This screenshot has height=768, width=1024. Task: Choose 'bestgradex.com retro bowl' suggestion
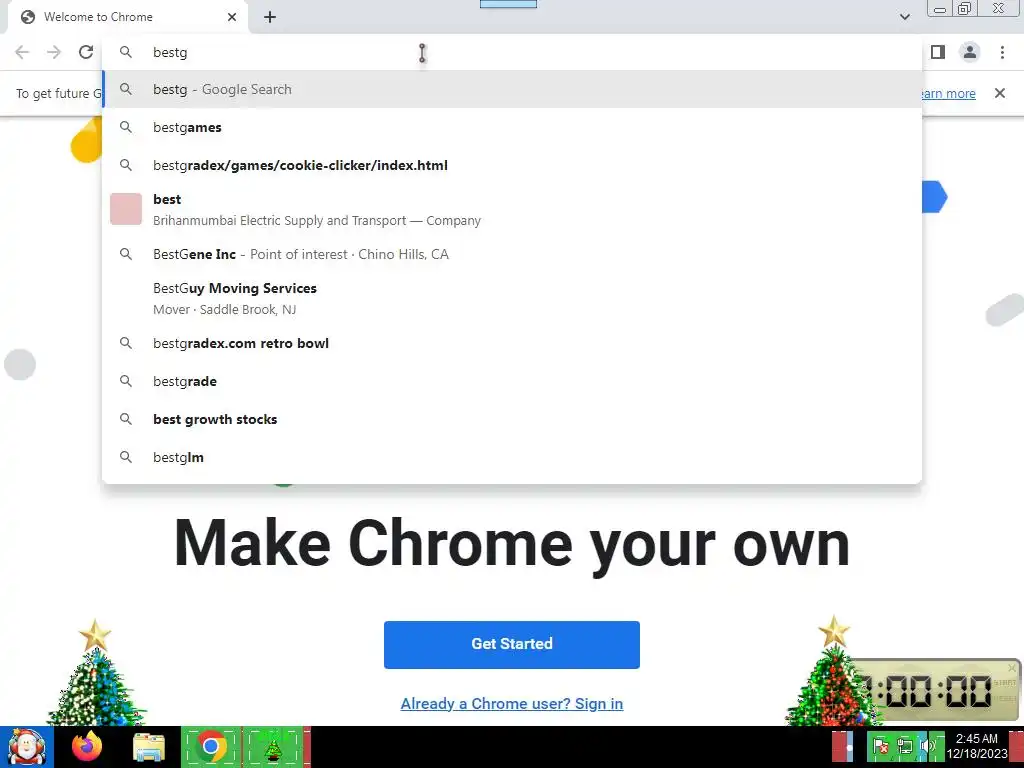[x=512, y=344]
